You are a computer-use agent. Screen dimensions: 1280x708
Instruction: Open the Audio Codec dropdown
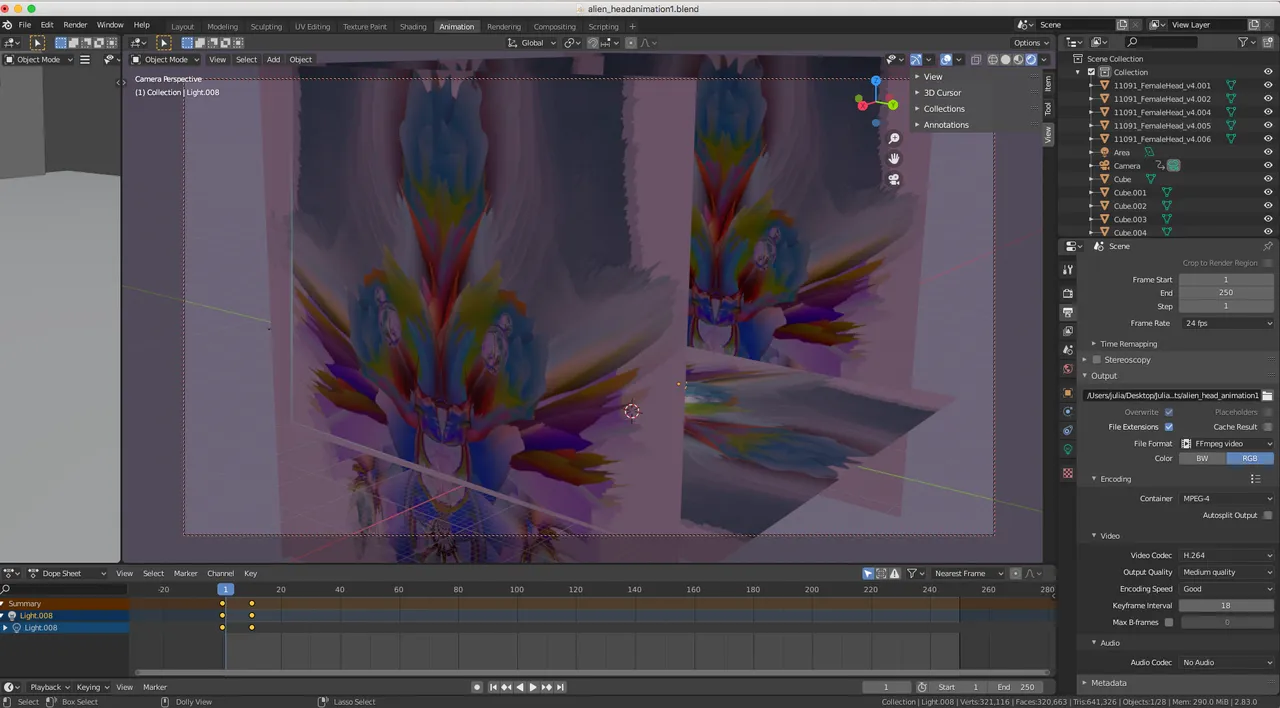1226,662
